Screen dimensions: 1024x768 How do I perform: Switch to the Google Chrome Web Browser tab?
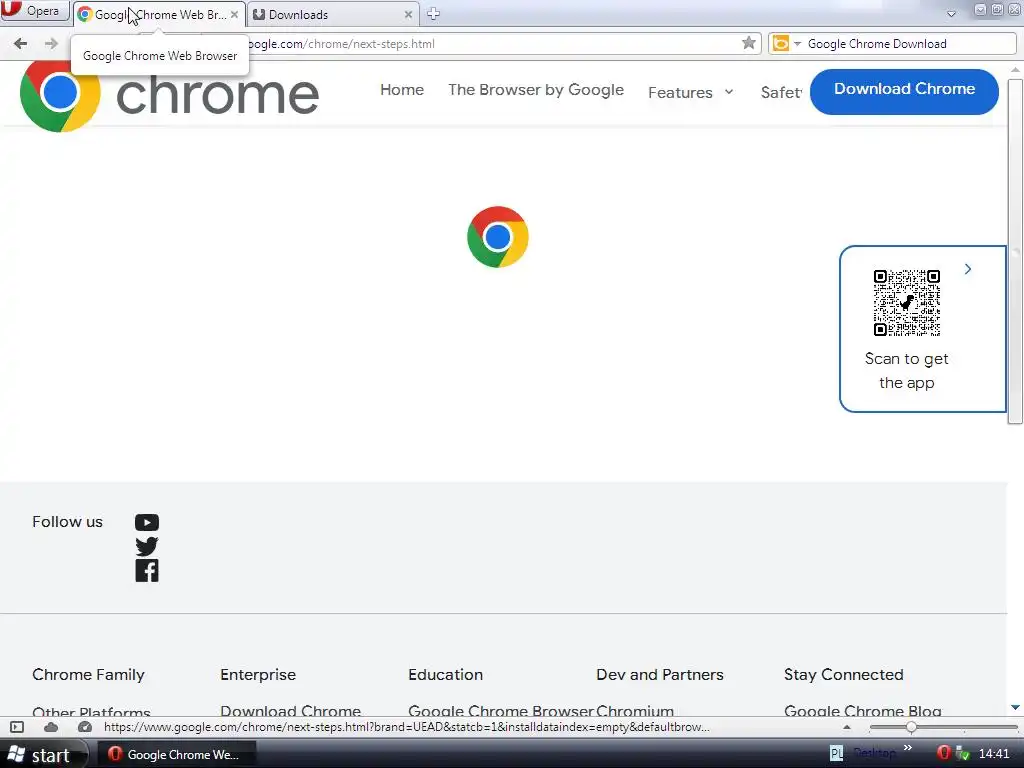coord(160,14)
